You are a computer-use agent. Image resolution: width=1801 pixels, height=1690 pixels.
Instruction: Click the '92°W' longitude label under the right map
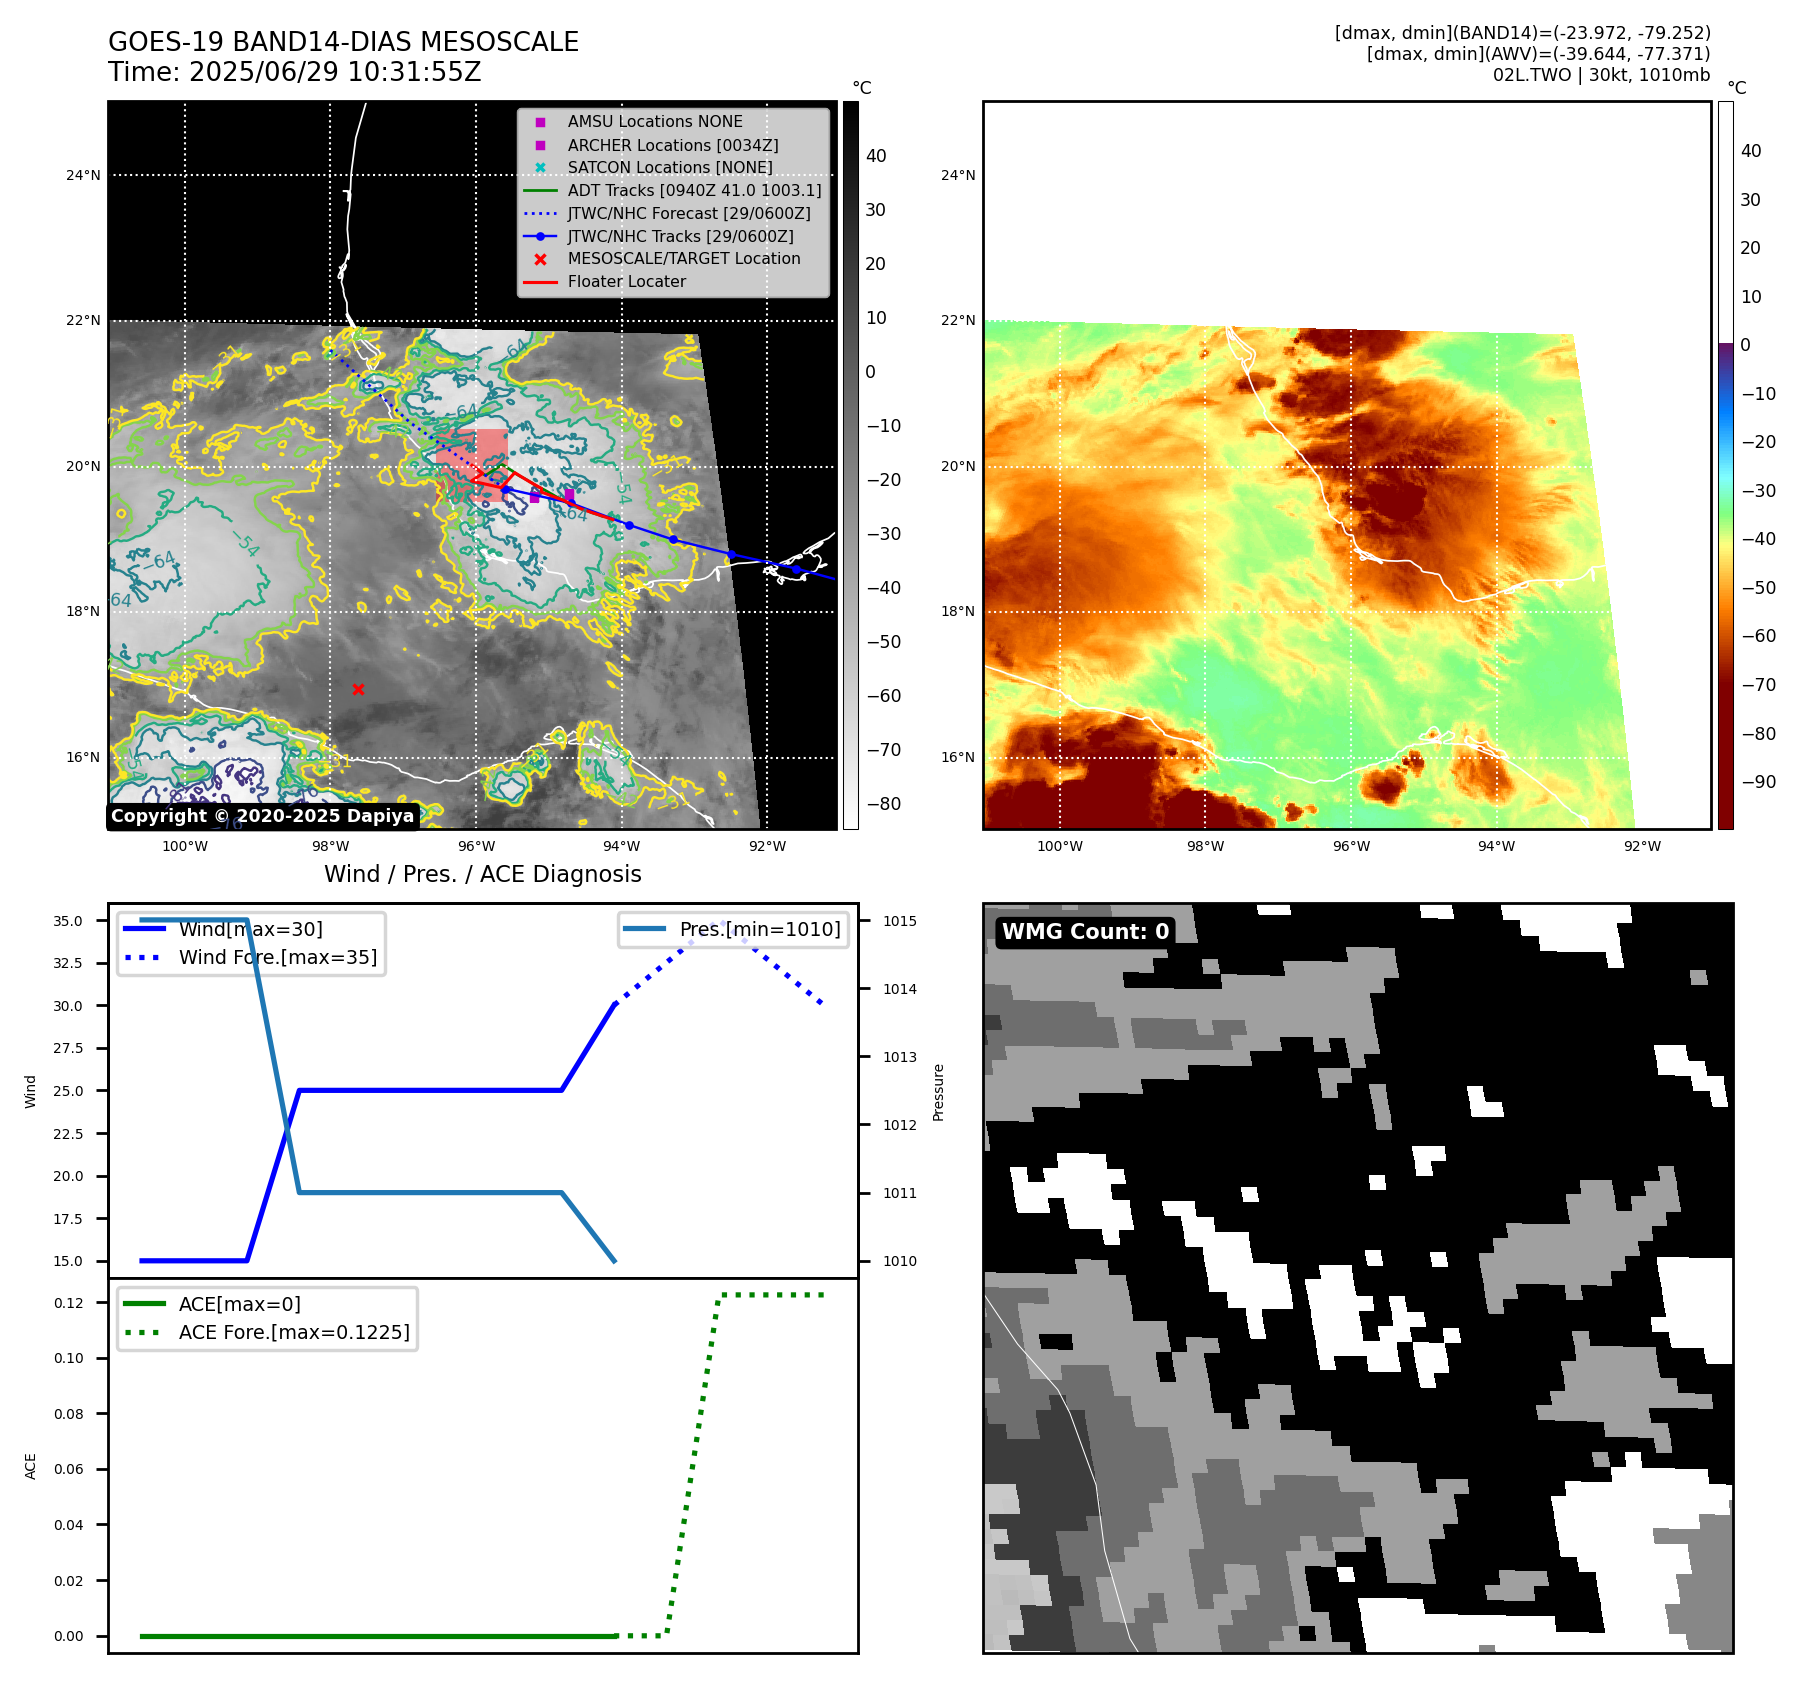(1642, 846)
